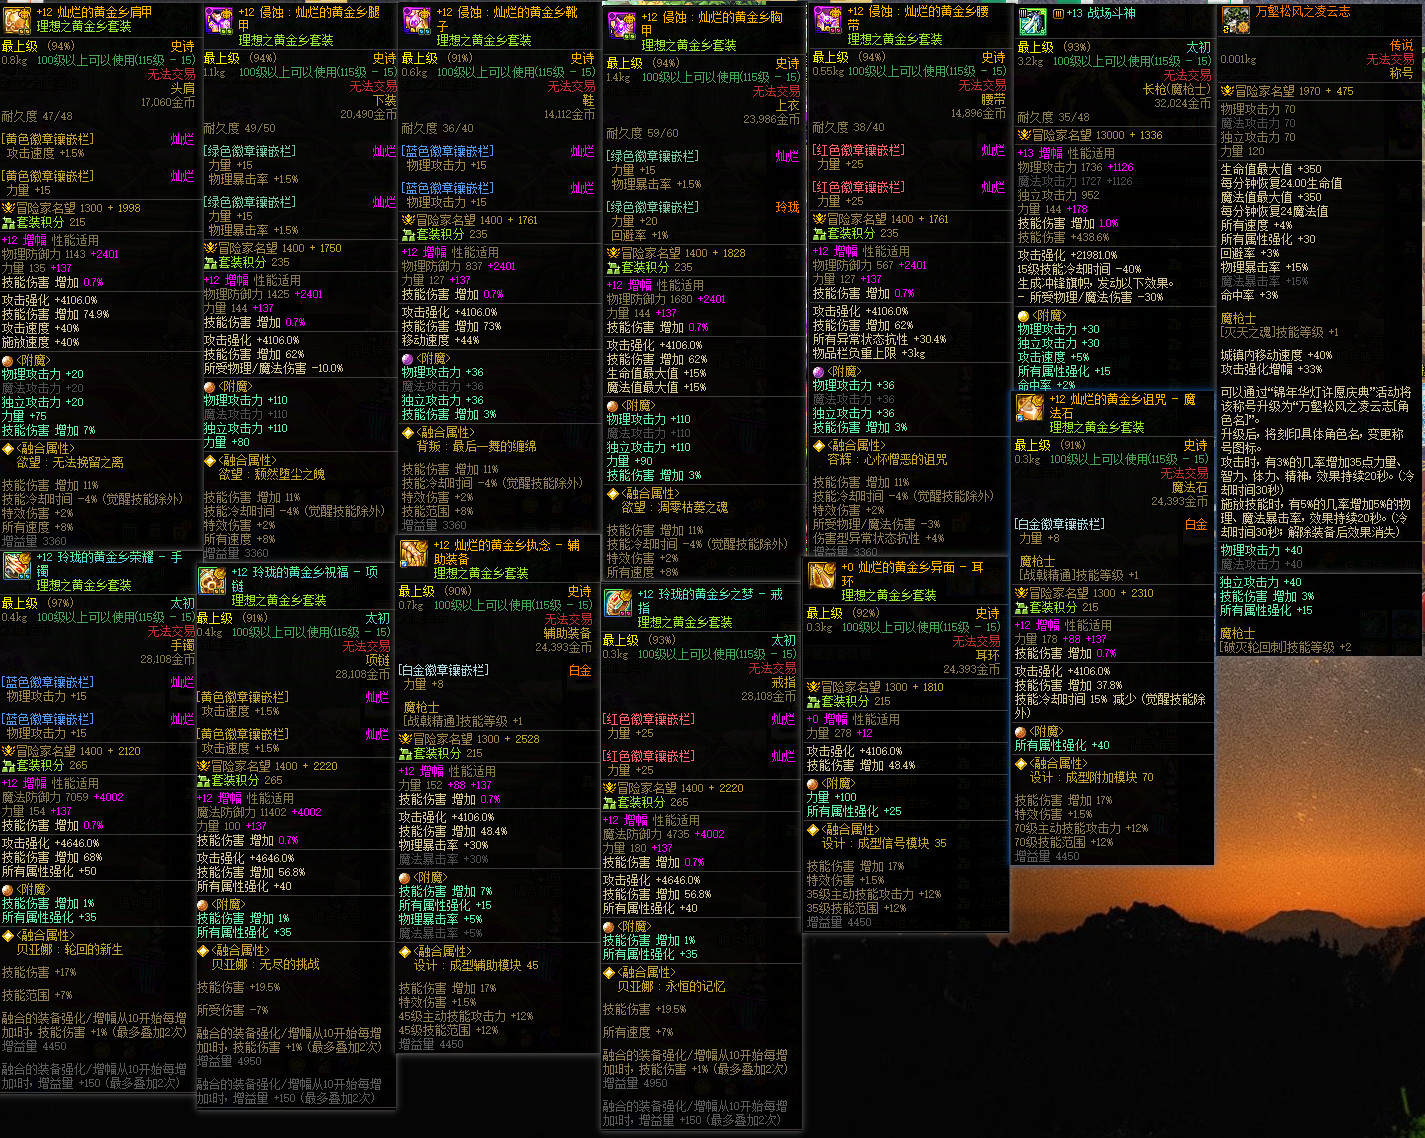
Task: Click the 传说 rarity label
Action: click(x=1402, y=46)
